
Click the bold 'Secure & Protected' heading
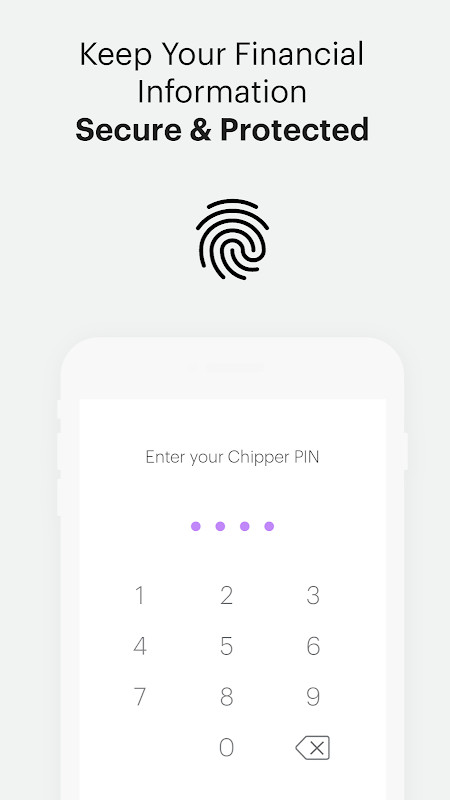click(x=222, y=130)
